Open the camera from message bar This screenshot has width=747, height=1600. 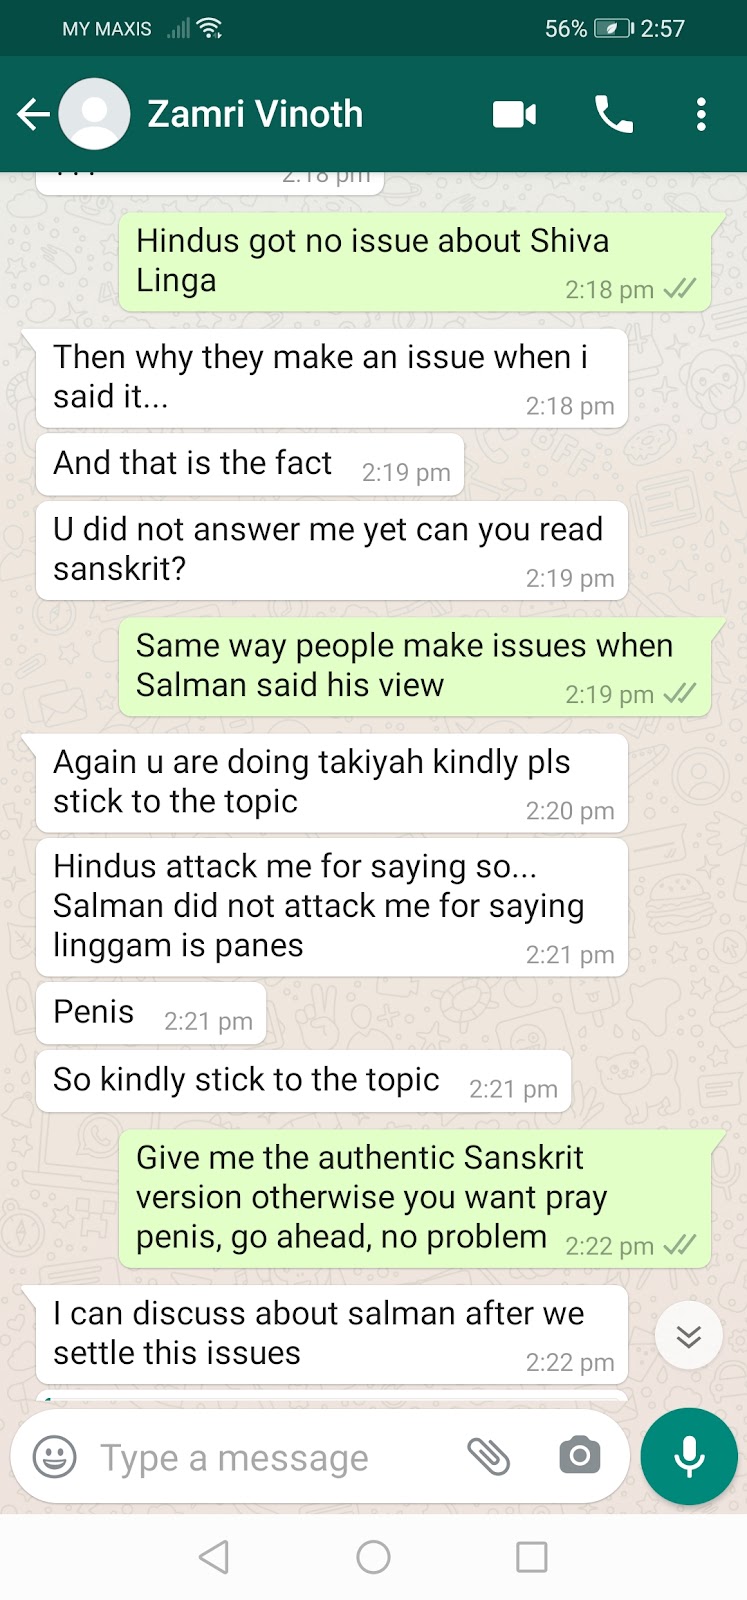click(x=580, y=1456)
